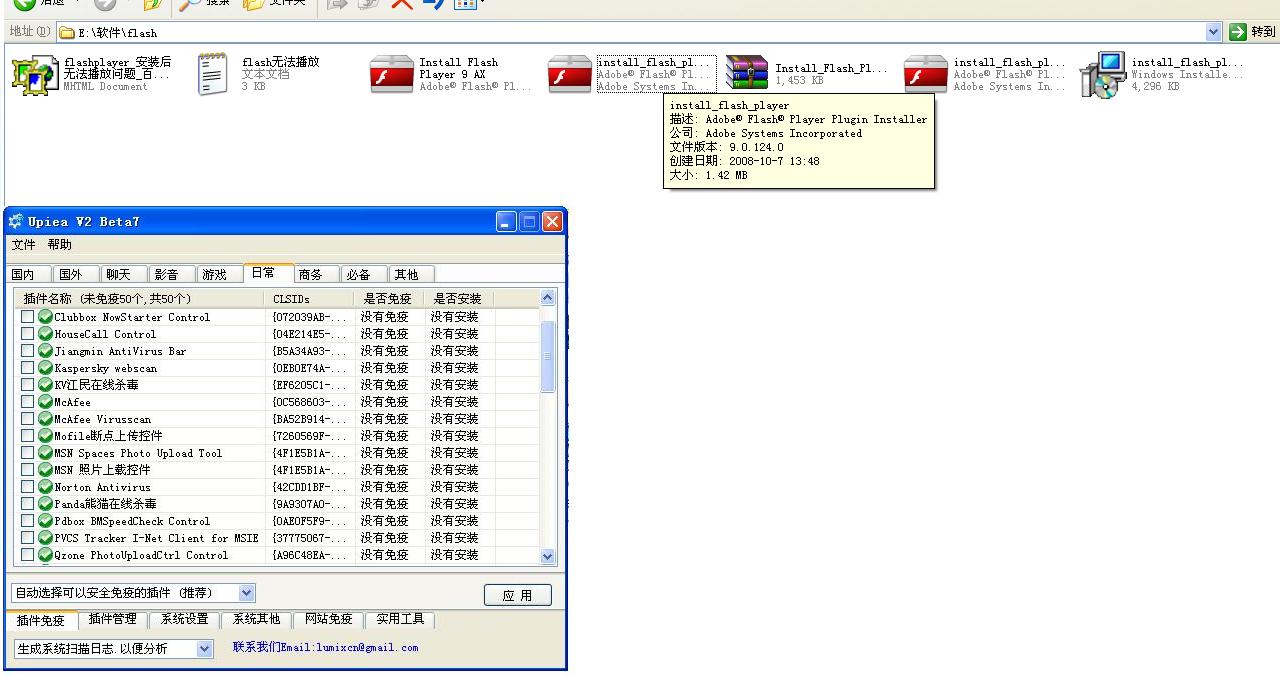This screenshot has height=676, width=1280.
Task: Click green check icon beside MSN 照片上载控件
Action: [45, 470]
